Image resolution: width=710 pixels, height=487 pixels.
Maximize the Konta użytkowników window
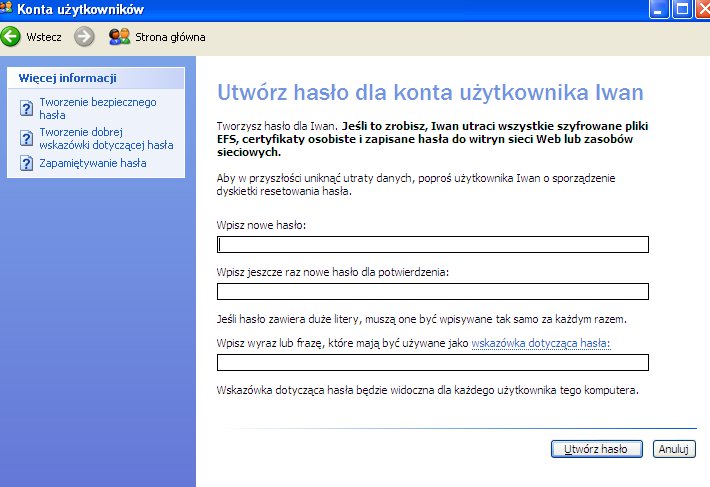[682, 10]
